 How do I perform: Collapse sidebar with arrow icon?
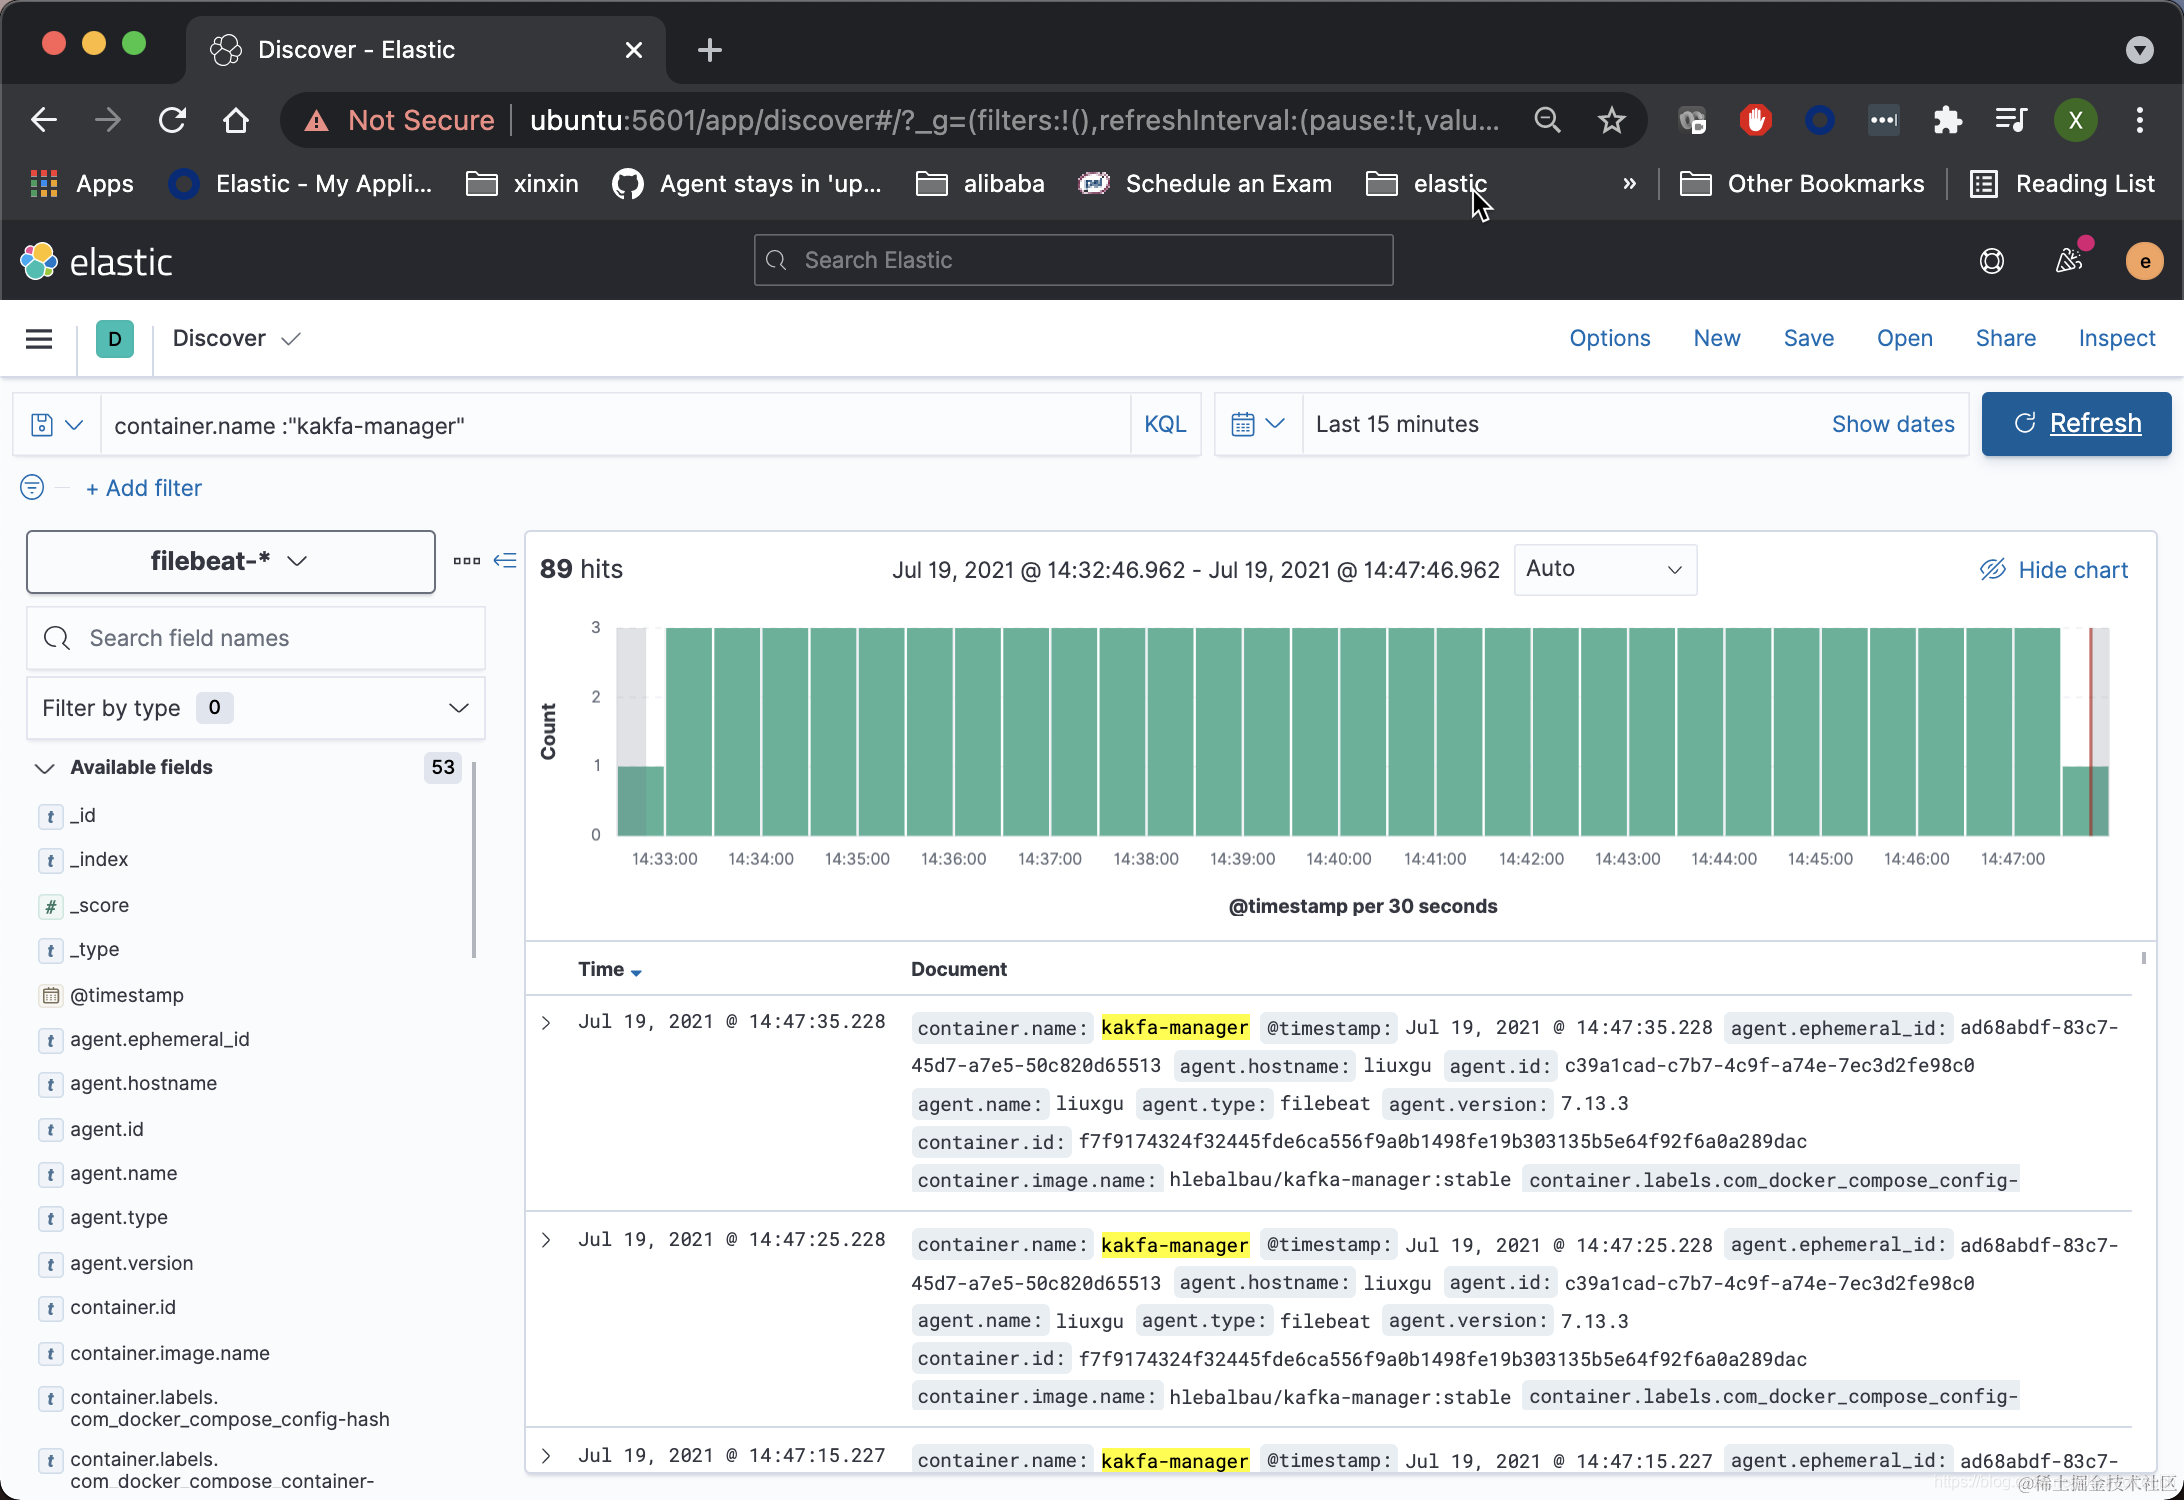click(505, 561)
